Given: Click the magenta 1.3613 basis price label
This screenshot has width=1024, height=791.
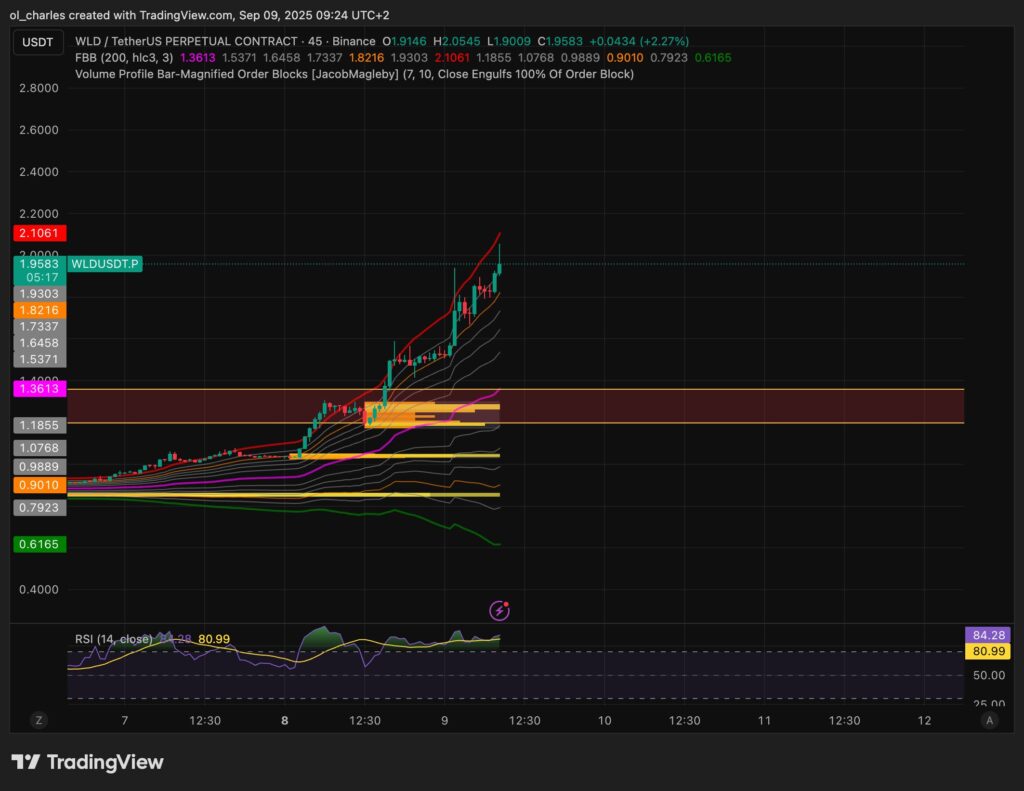Looking at the screenshot, I should coord(39,388).
